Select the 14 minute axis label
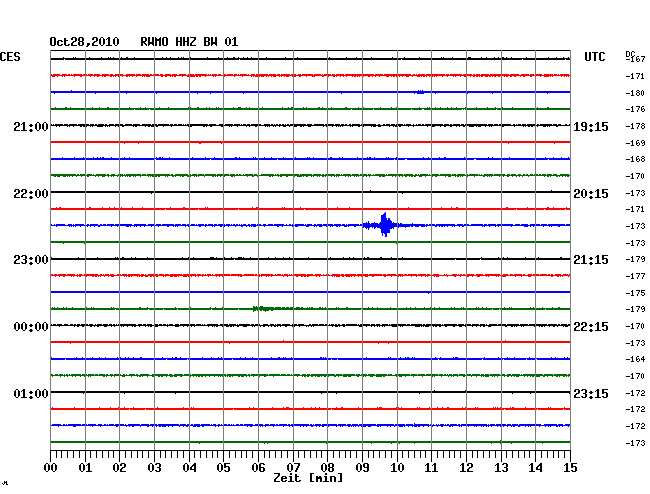Viewport: 650px width, 494px height. 535,468
